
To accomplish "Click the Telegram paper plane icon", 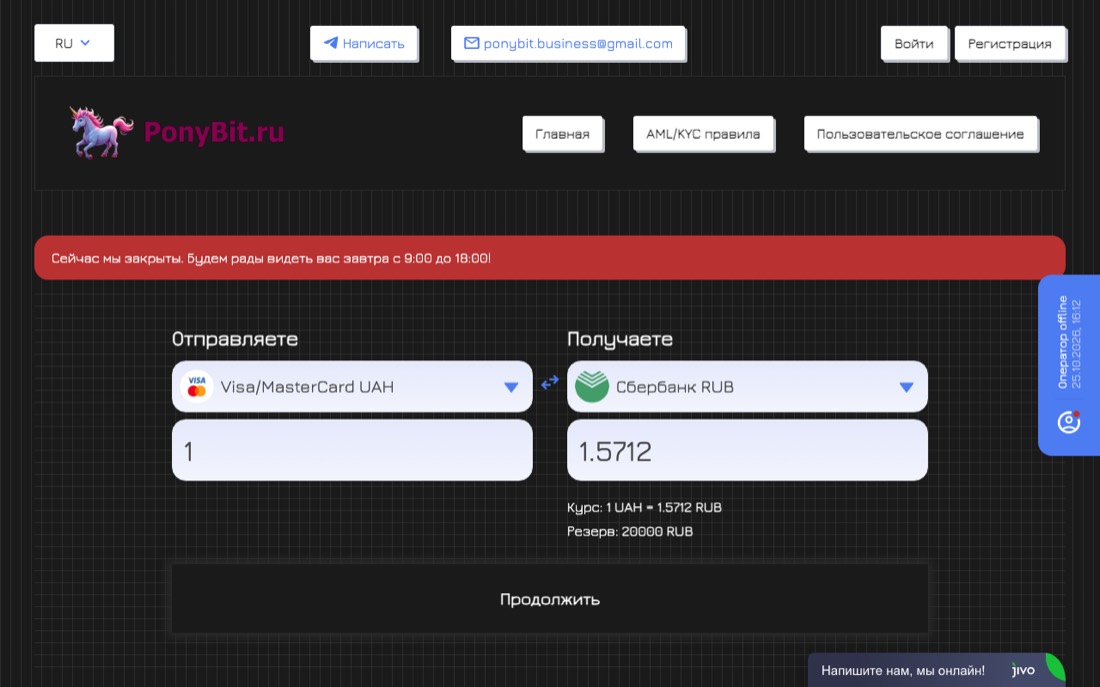I will [330, 43].
